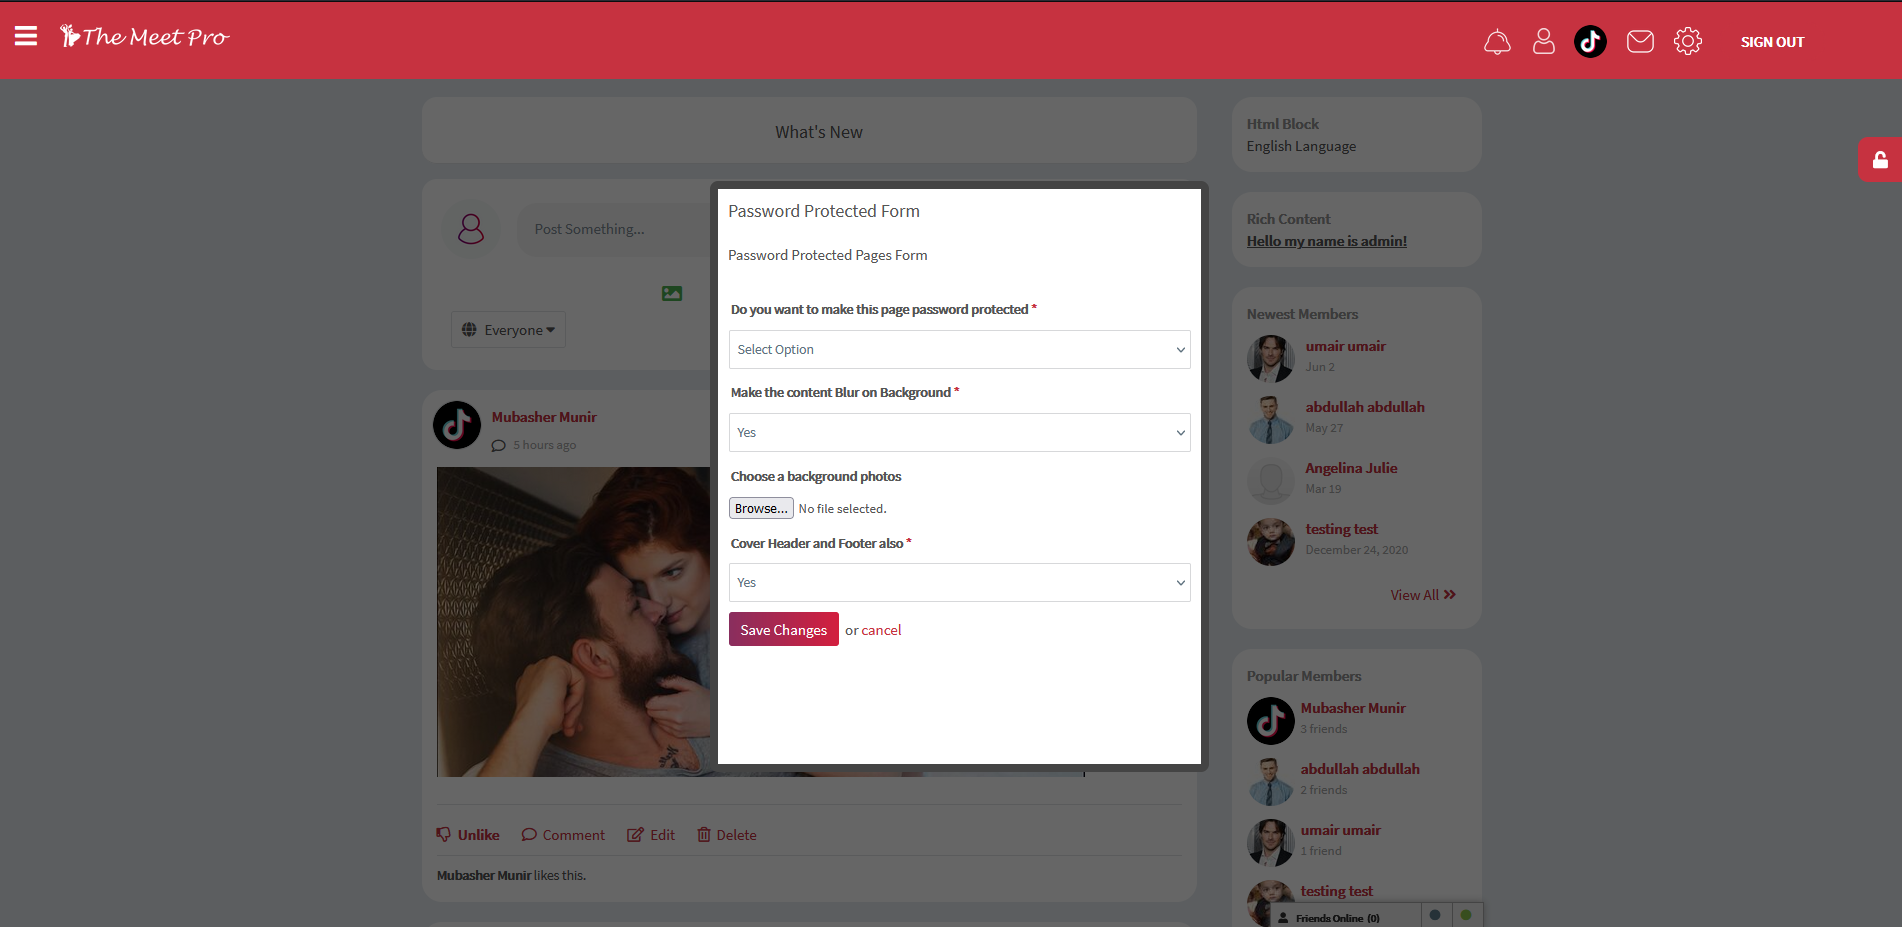Open settings gear icon in header
The height and width of the screenshot is (927, 1902).
pyautogui.click(x=1688, y=41)
